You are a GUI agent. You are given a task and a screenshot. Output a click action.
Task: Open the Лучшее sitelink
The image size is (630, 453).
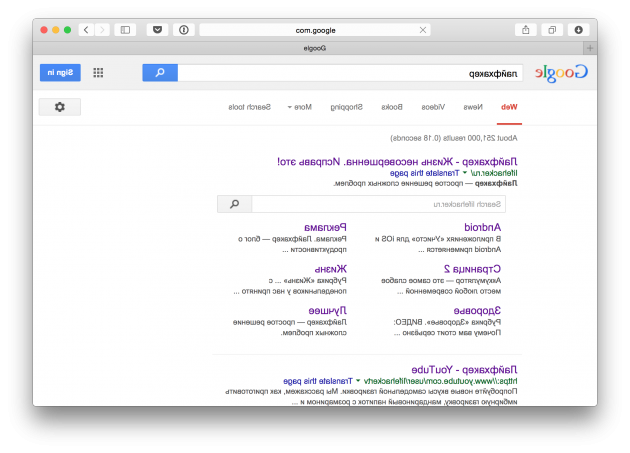[327, 311]
